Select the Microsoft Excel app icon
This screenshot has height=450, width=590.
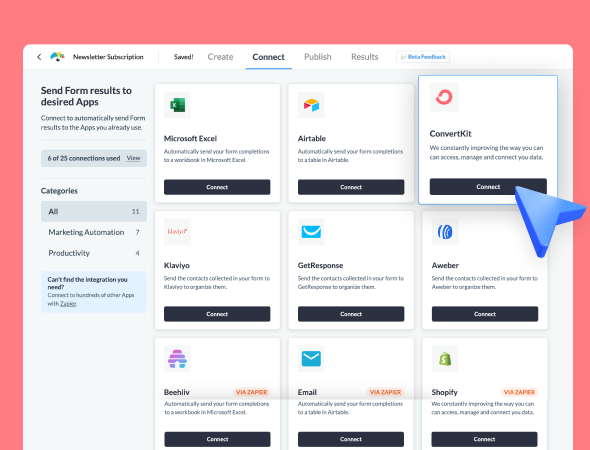pos(178,105)
